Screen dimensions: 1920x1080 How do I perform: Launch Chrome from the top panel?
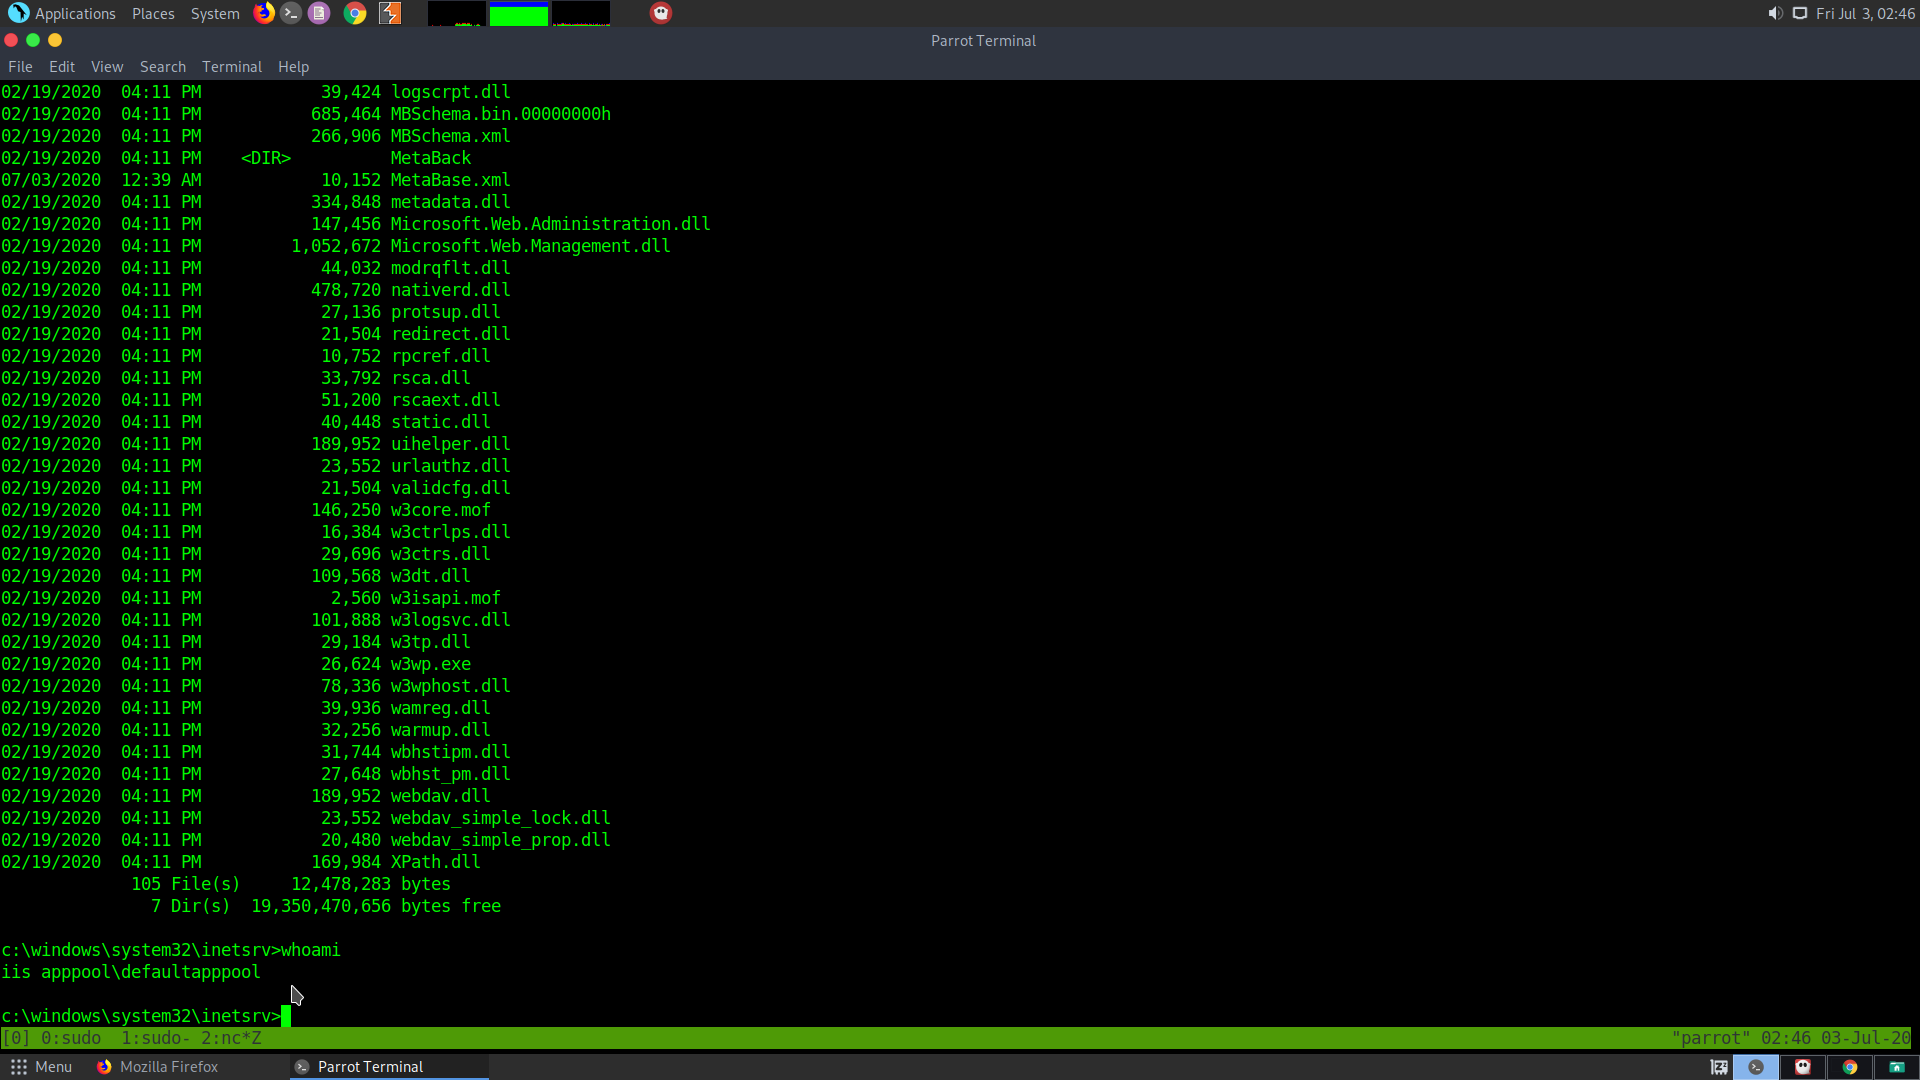click(354, 13)
